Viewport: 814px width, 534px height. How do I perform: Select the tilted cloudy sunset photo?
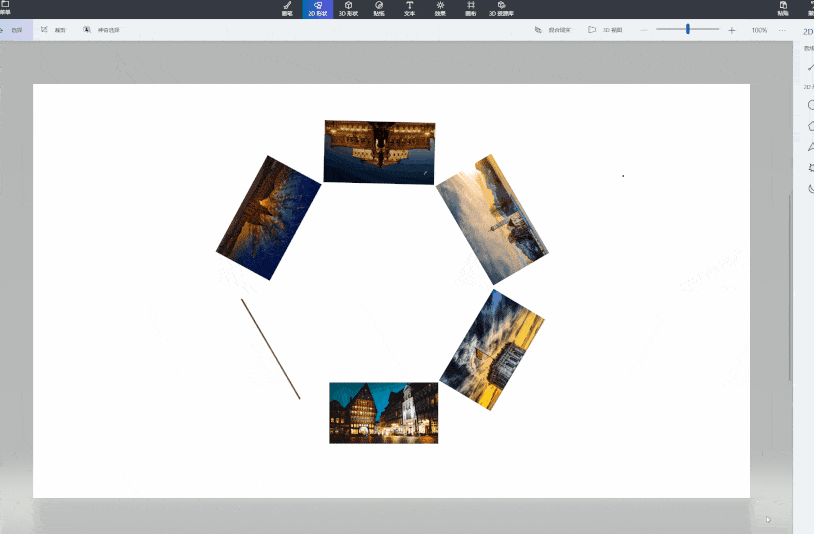pyautogui.click(x=492, y=350)
